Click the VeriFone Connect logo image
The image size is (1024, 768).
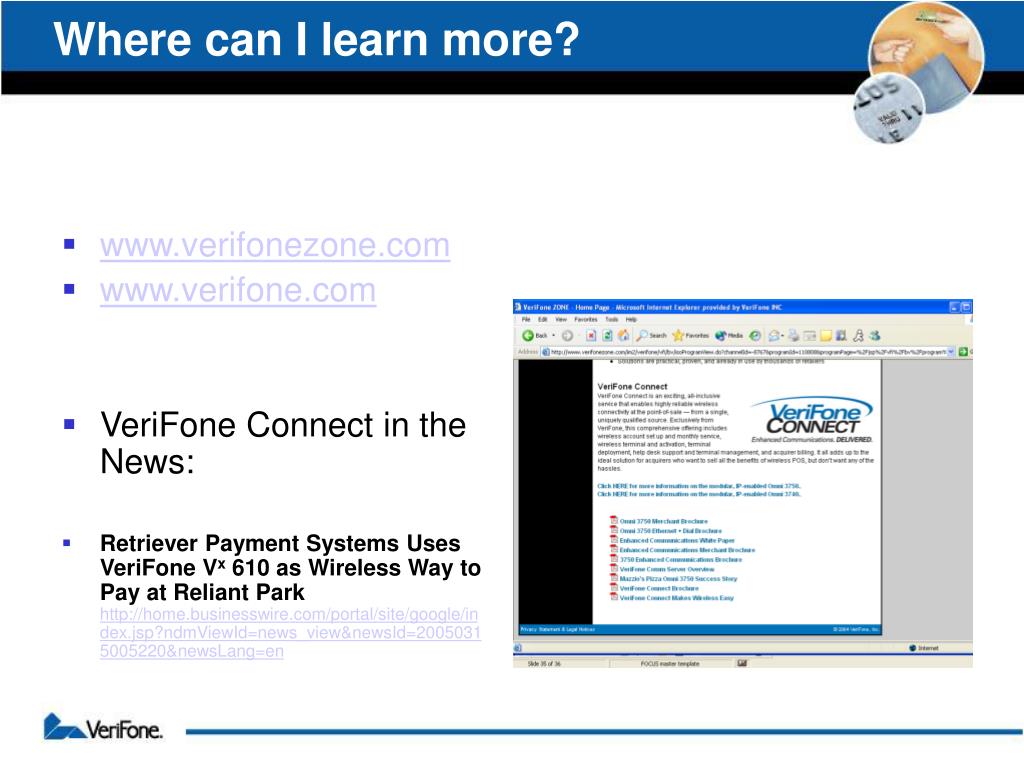click(x=812, y=419)
